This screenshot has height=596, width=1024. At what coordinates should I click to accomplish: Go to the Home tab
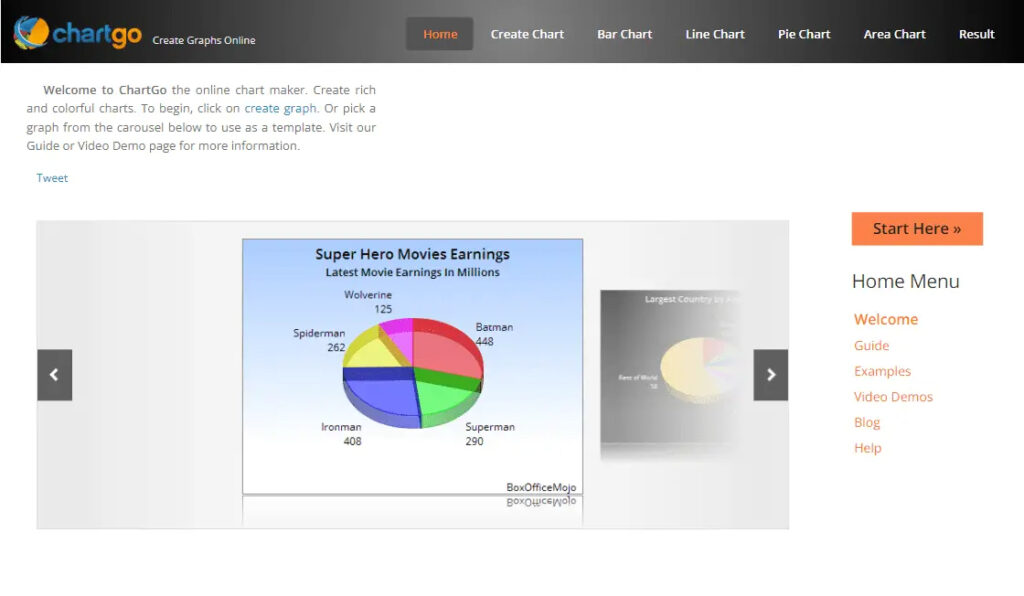coord(439,33)
